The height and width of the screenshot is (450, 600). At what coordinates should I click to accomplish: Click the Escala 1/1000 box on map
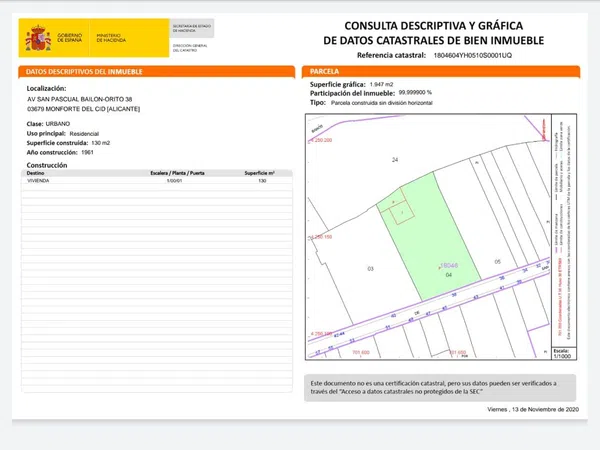(x=562, y=354)
